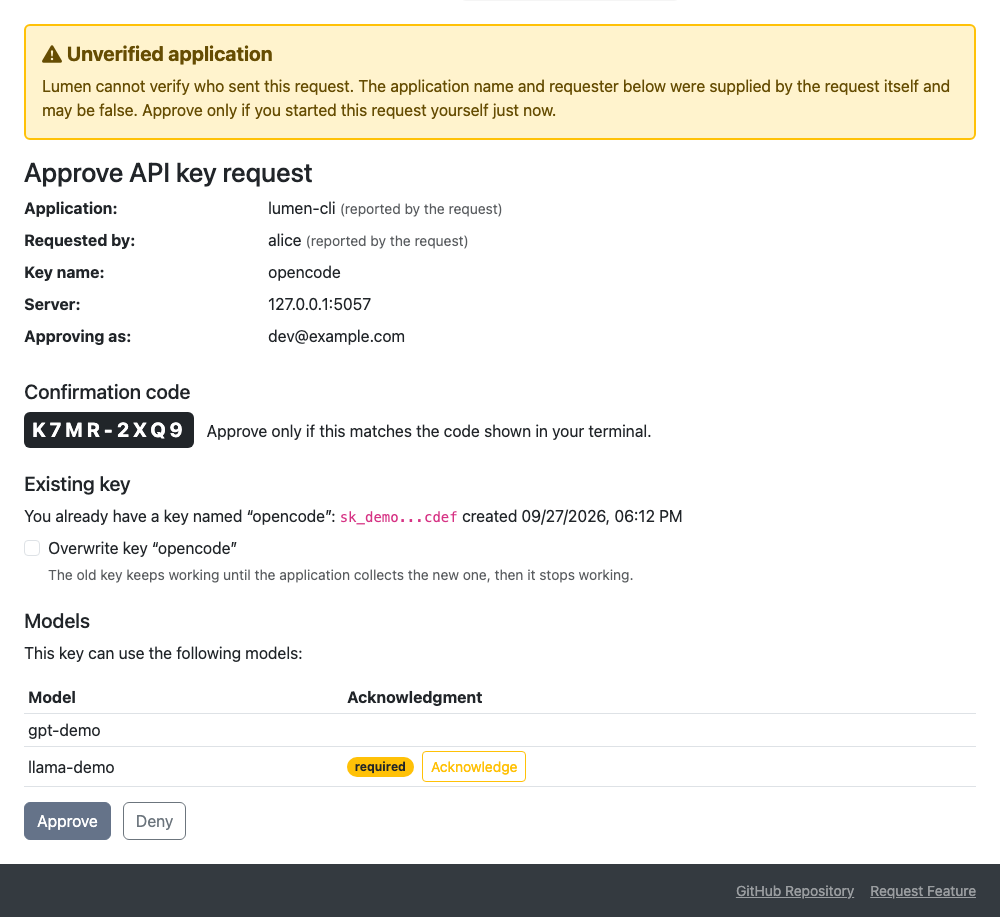1000x917 pixels.
Task: Click the Approve API key request heading
Action: coord(168,173)
